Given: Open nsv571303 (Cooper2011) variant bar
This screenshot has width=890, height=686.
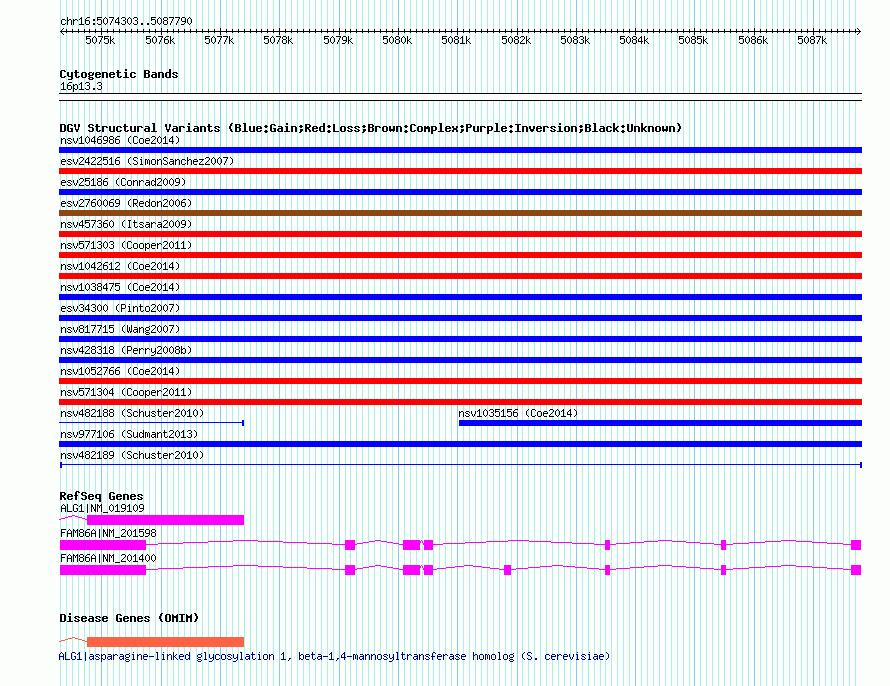Looking at the screenshot, I should pos(460,255).
